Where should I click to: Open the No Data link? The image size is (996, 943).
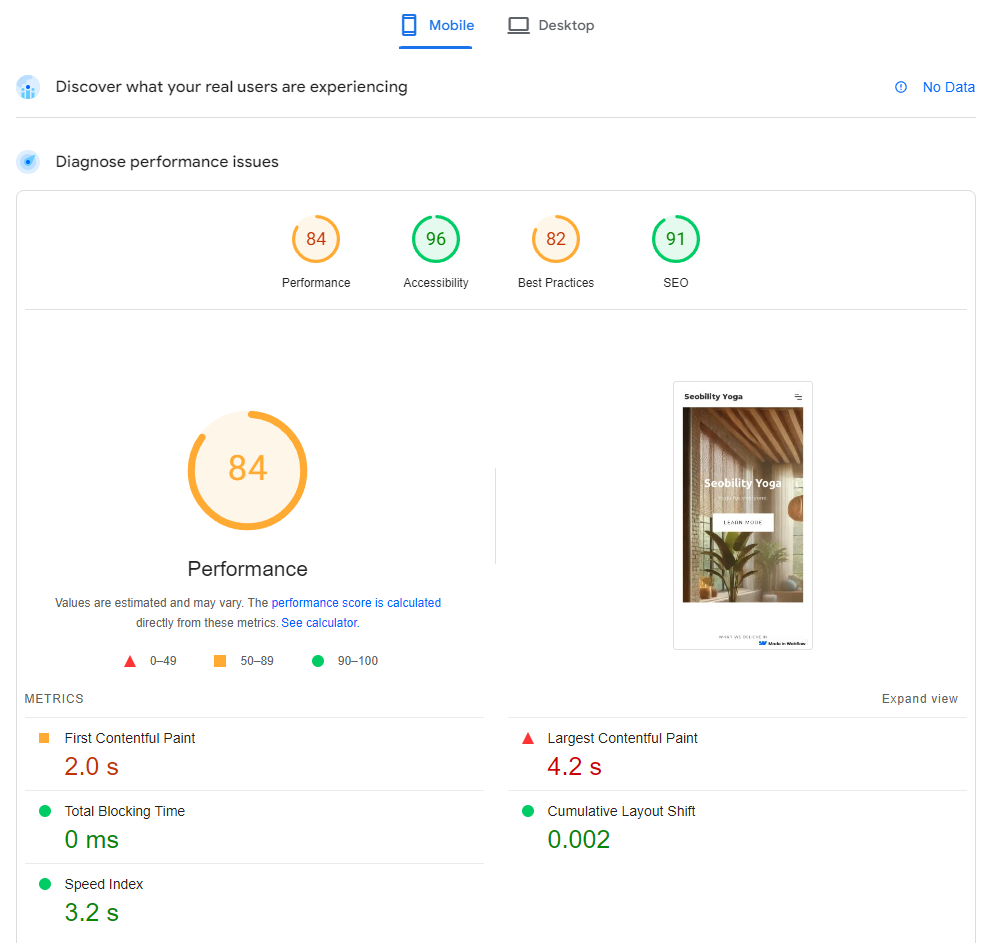[948, 87]
